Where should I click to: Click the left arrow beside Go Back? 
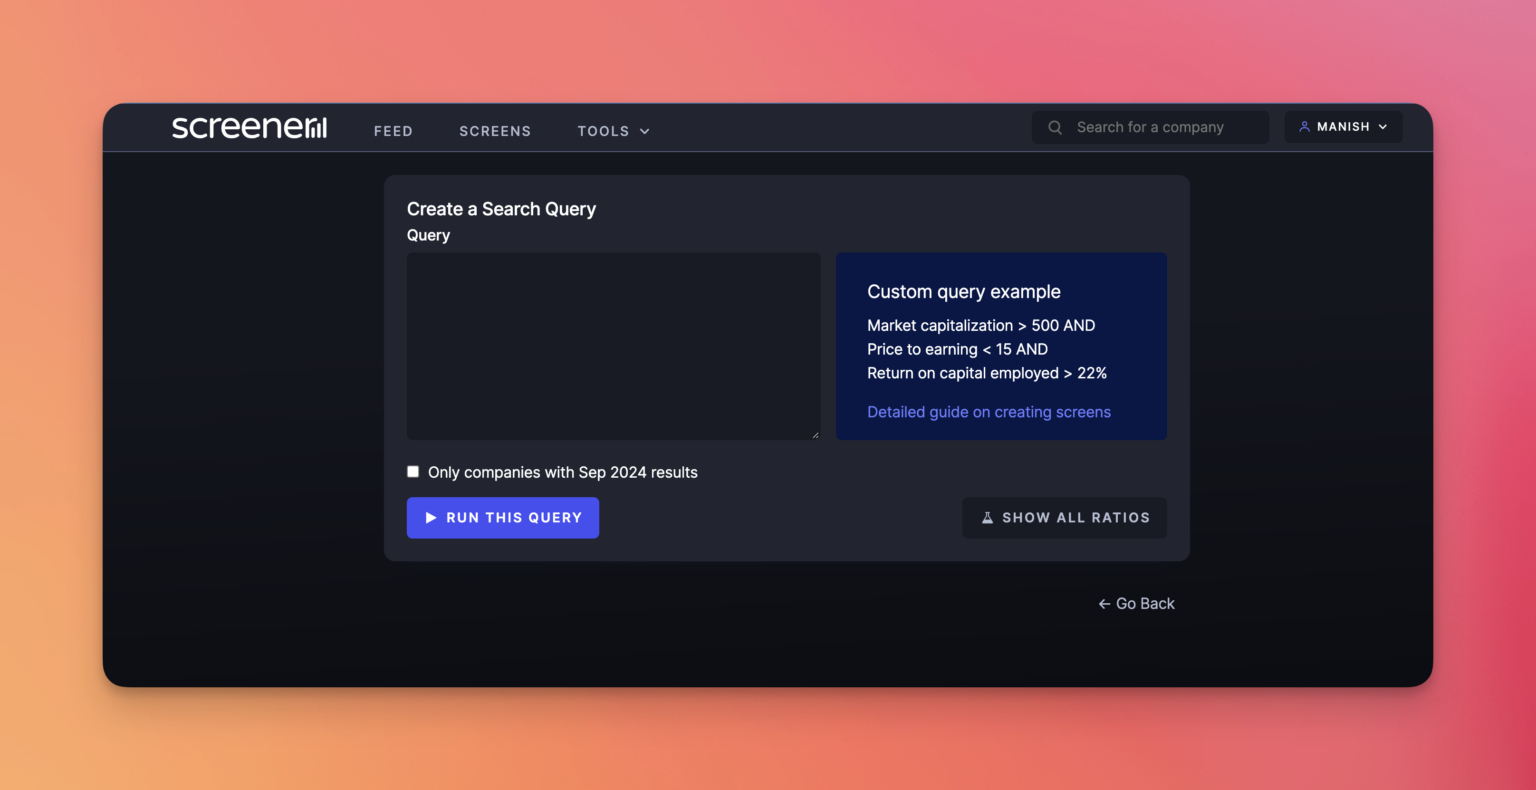pos(1103,603)
